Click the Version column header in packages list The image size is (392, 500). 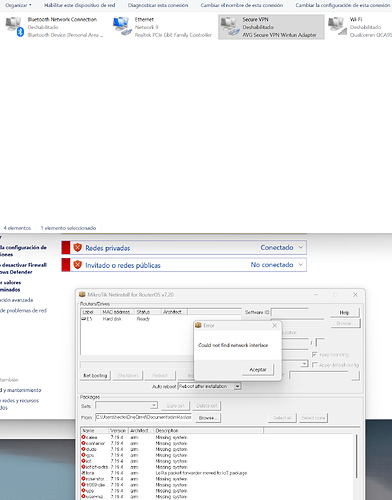[118, 430]
